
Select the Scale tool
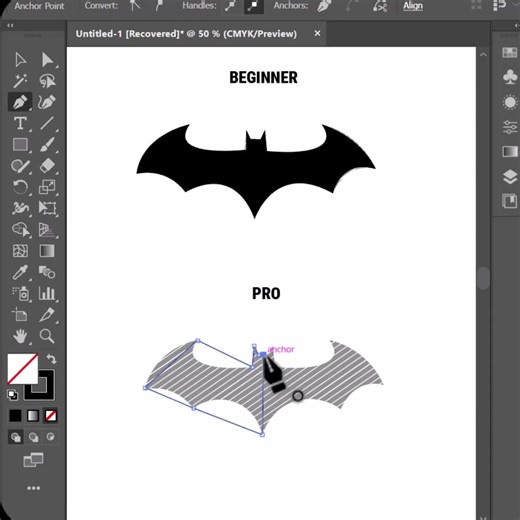(47, 187)
